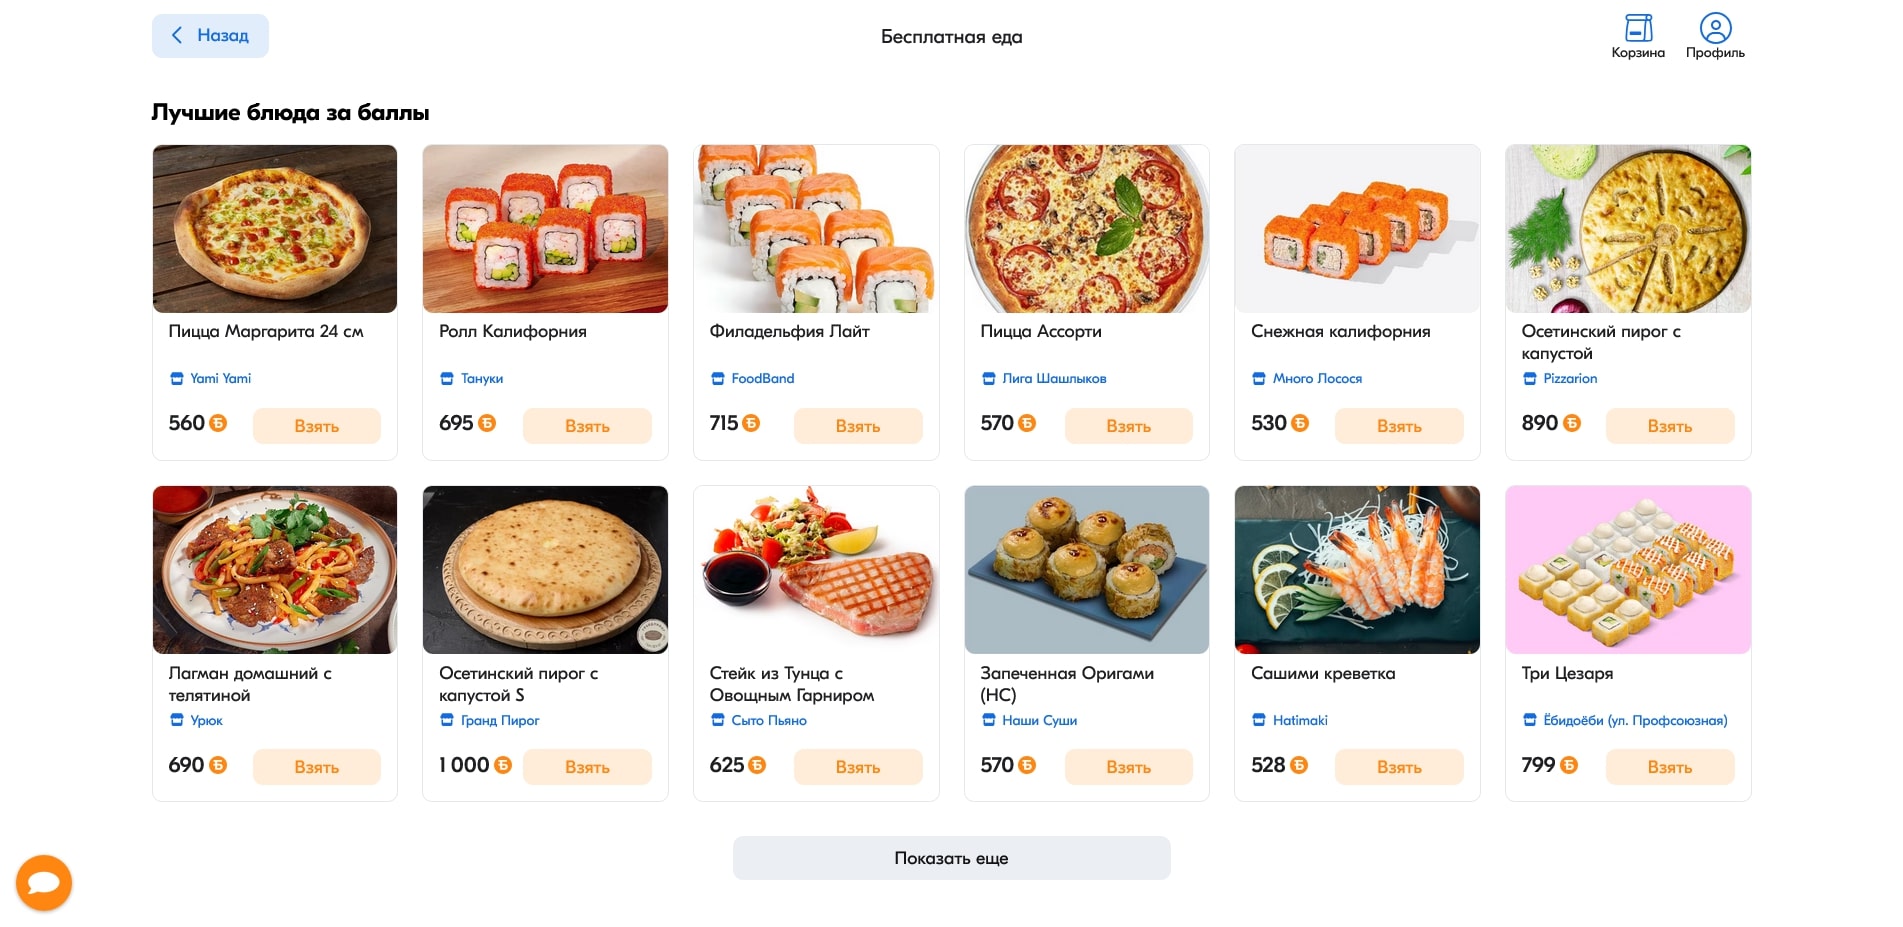The height and width of the screenshot is (927, 1903).
Task: Open the Профиль user icon
Action: point(1715,29)
